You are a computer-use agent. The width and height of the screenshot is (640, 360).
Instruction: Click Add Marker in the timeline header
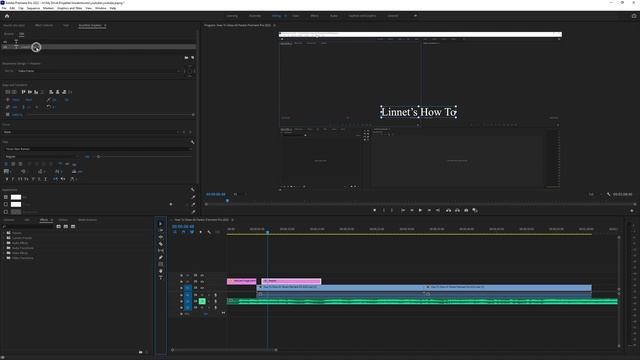click(200, 232)
